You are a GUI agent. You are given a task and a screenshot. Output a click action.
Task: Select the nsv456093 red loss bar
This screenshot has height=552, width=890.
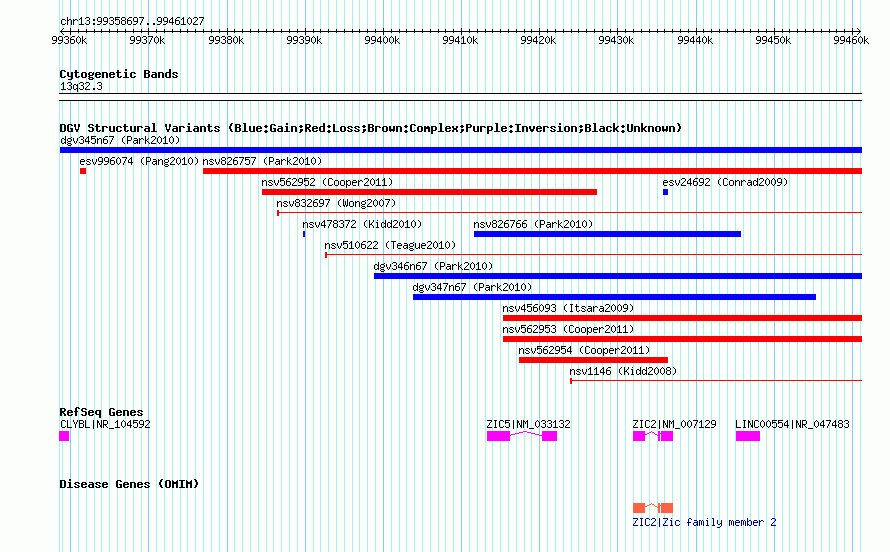(x=682, y=318)
